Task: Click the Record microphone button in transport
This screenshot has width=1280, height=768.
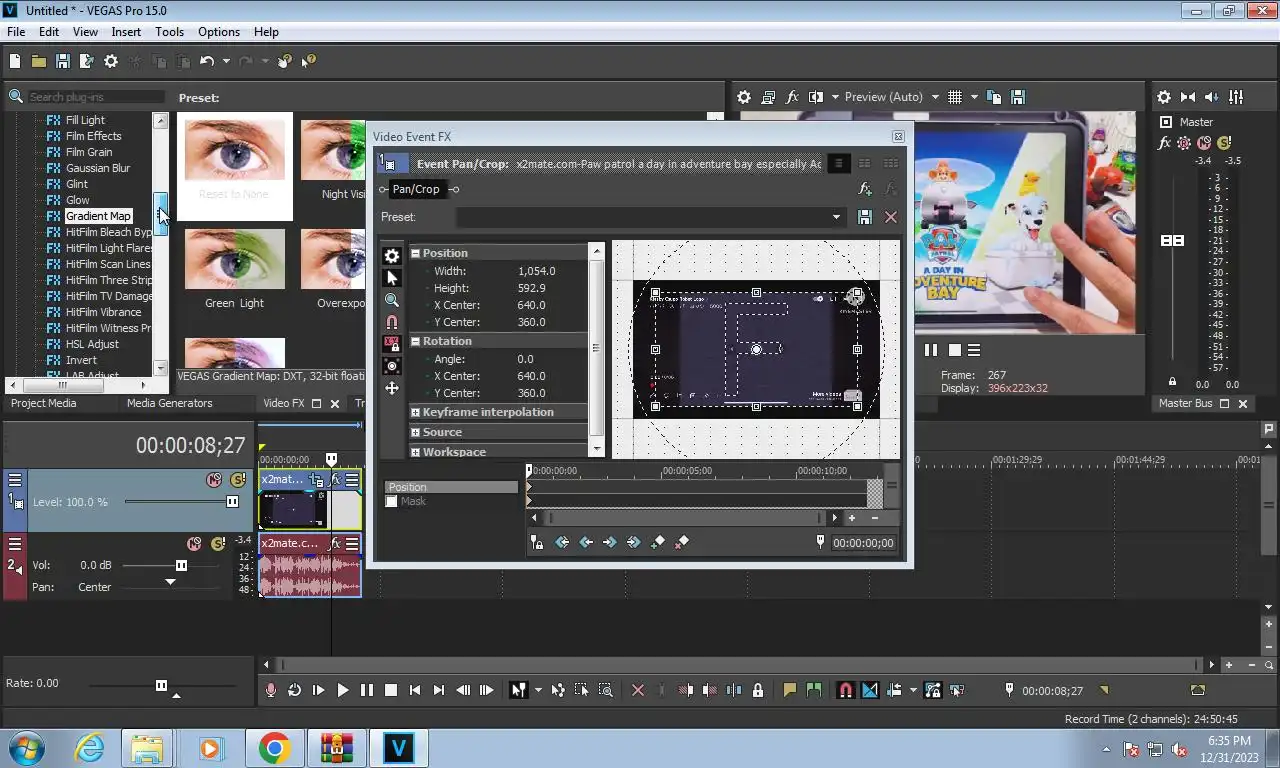Action: click(270, 690)
